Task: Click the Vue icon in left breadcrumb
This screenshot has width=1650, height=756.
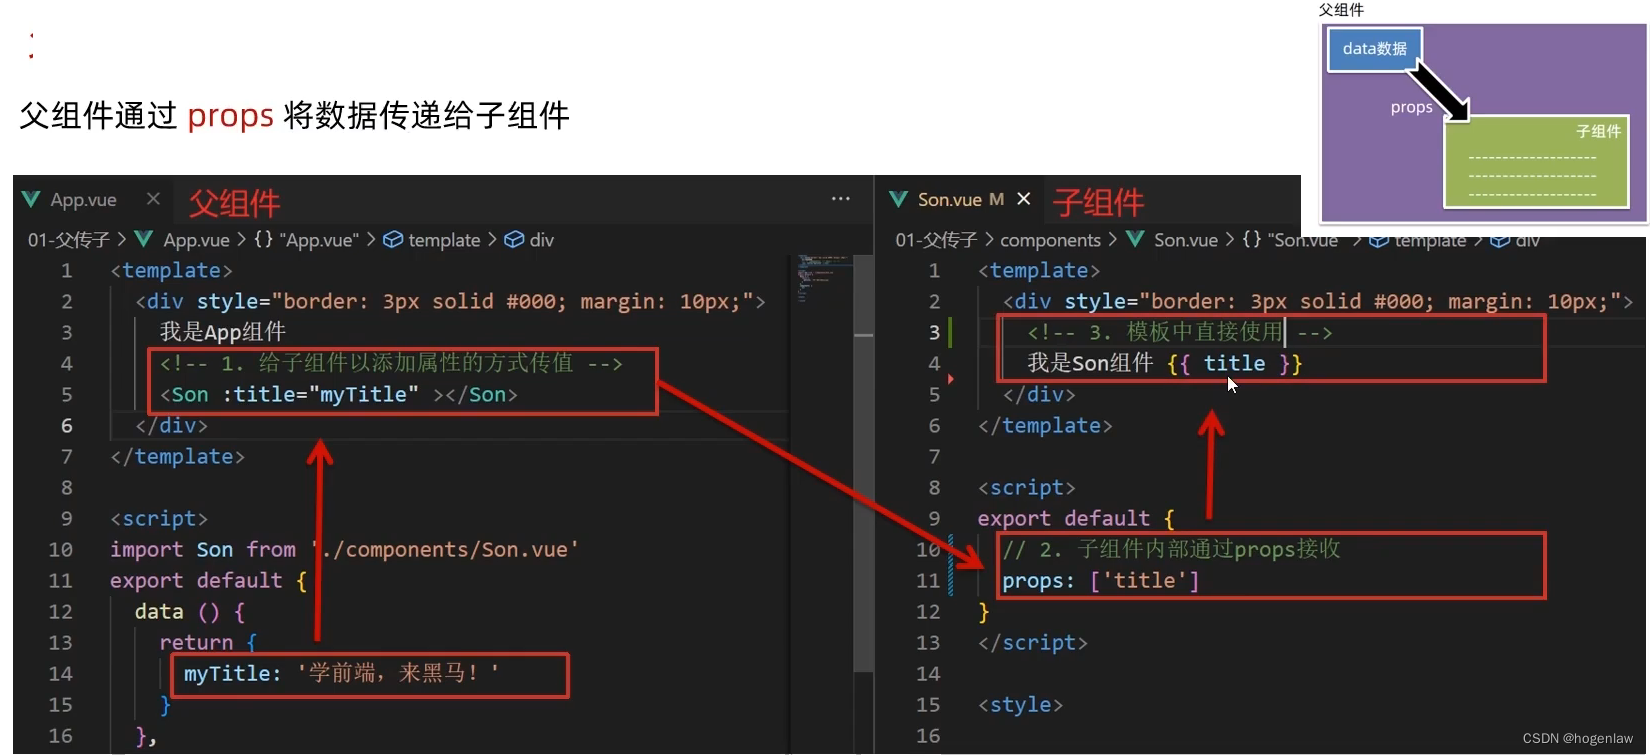Action: click(x=144, y=239)
